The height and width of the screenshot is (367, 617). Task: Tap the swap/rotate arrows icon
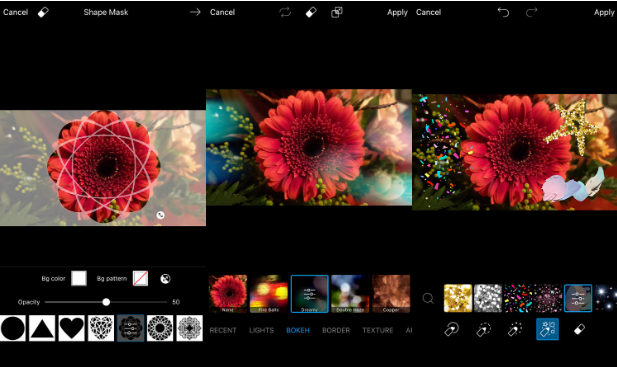[285, 12]
